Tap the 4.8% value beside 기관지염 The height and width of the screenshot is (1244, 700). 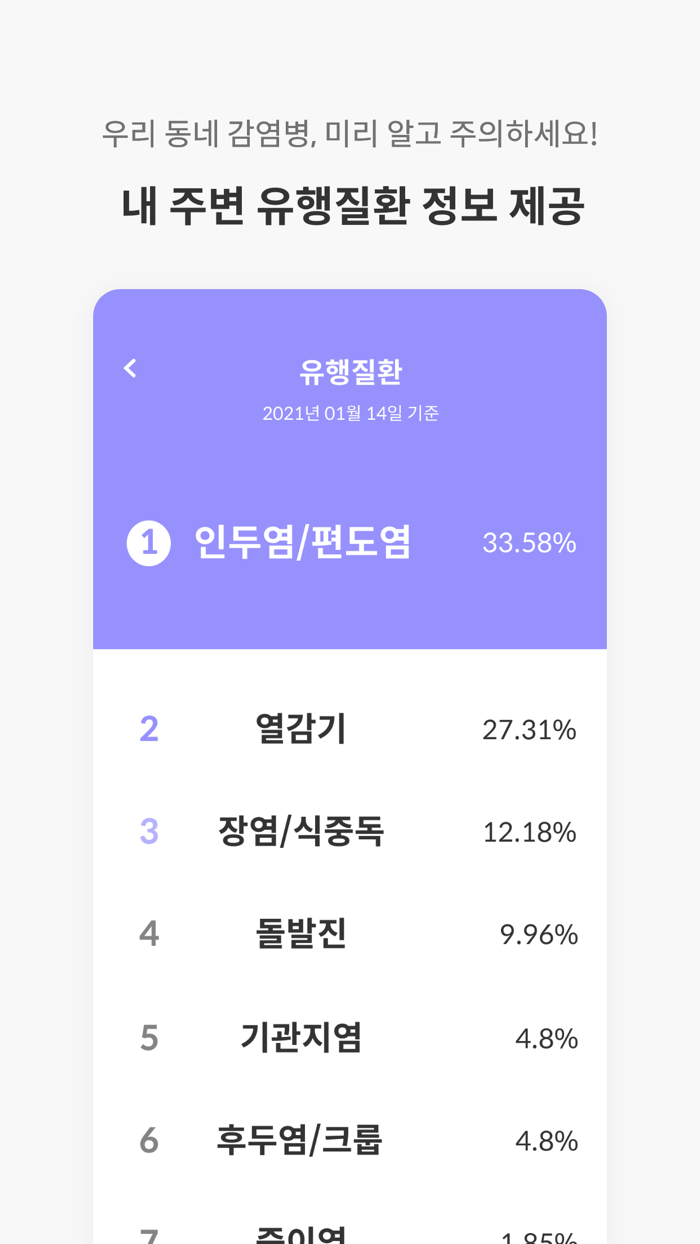pos(545,1038)
